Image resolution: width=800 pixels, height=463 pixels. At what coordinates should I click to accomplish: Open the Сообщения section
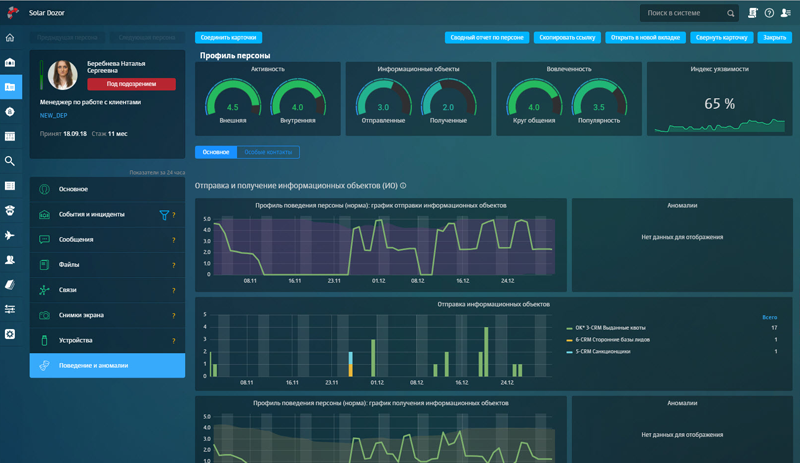[x=107, y=239]
